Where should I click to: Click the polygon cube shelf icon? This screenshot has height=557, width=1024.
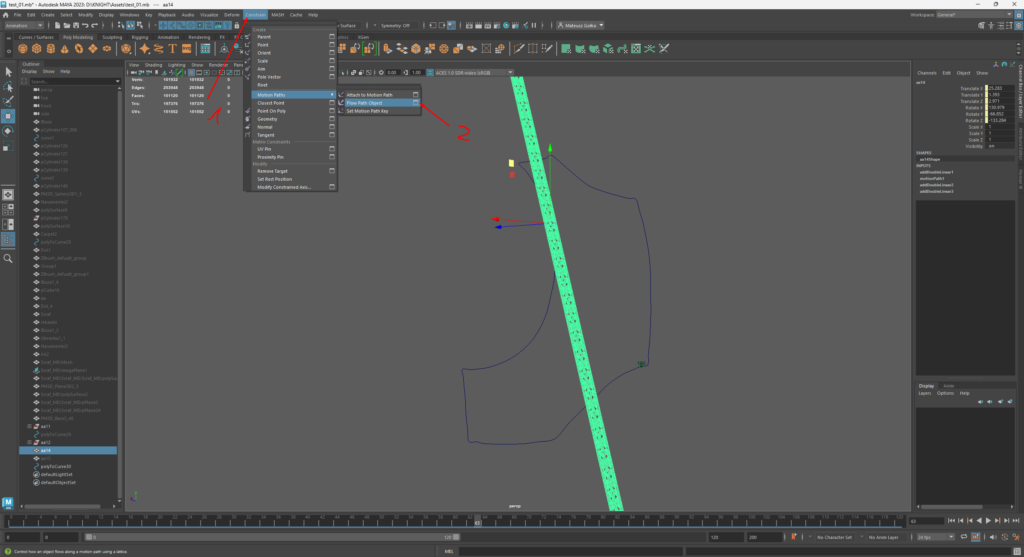[x=36, y=48]
